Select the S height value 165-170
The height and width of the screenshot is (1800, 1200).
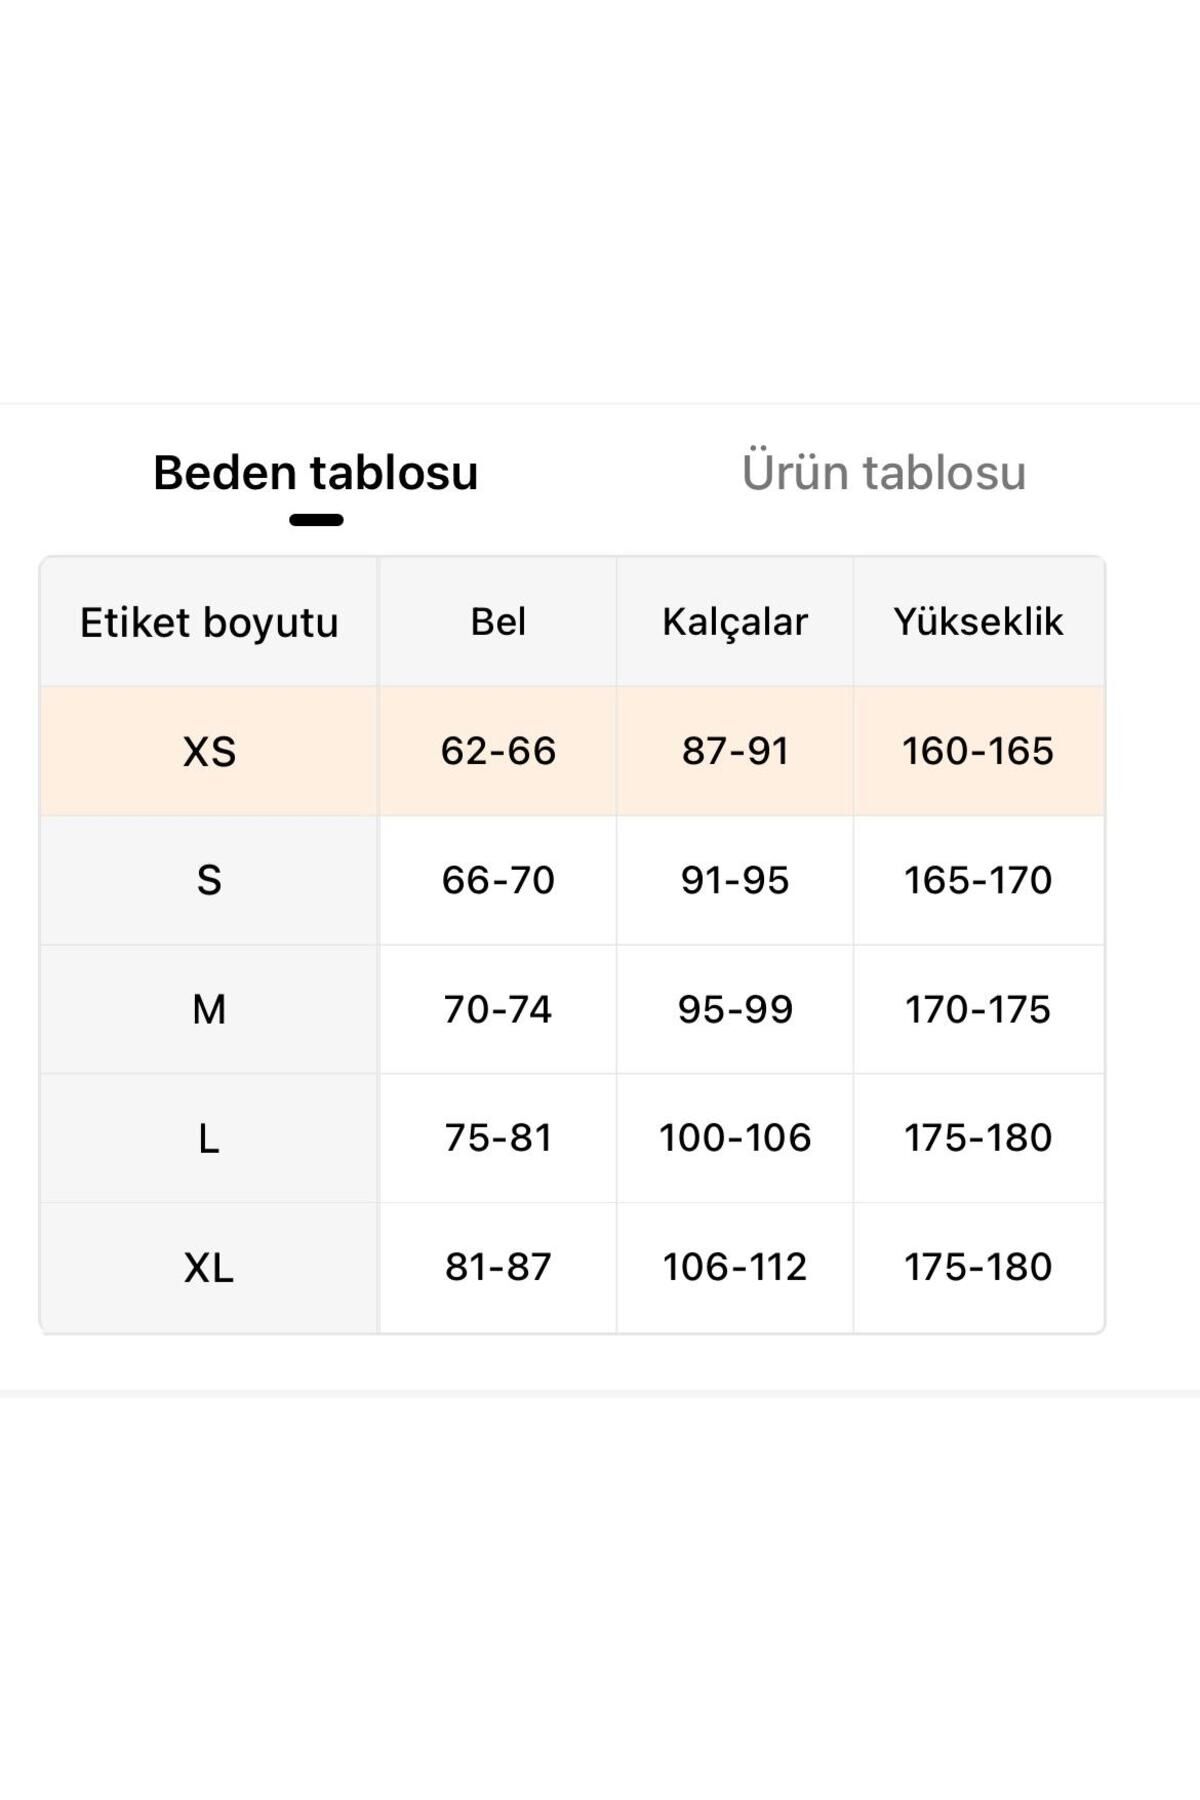coord(978,880)
